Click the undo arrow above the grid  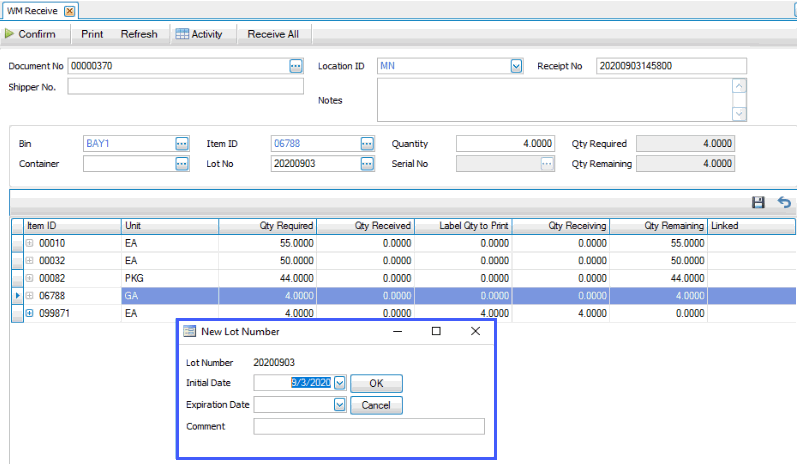[784, 203]
